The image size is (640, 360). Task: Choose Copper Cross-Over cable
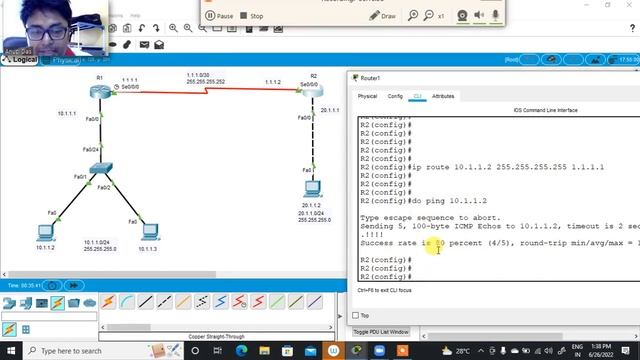(x=164, y=302)
